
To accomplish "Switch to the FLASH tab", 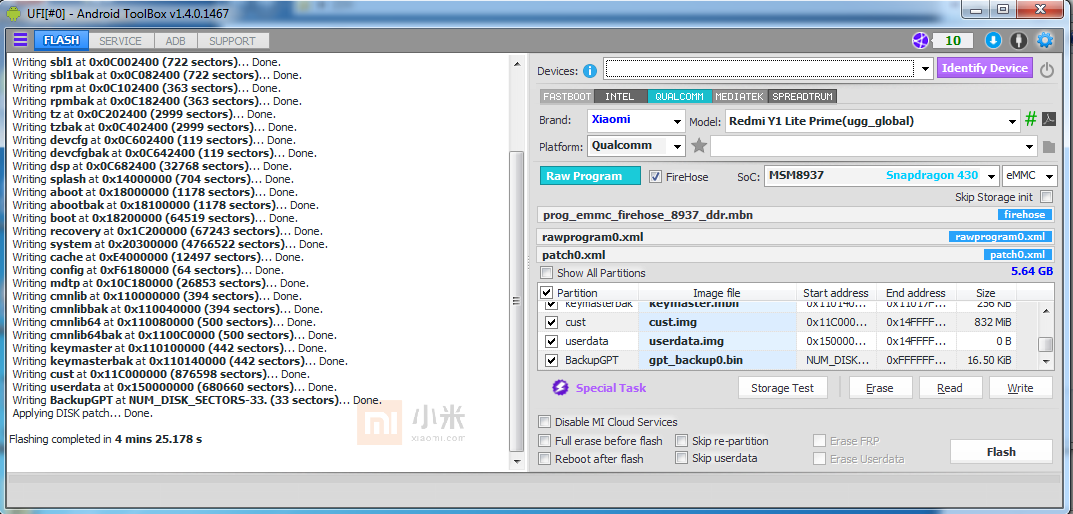I will pos(62,40).
